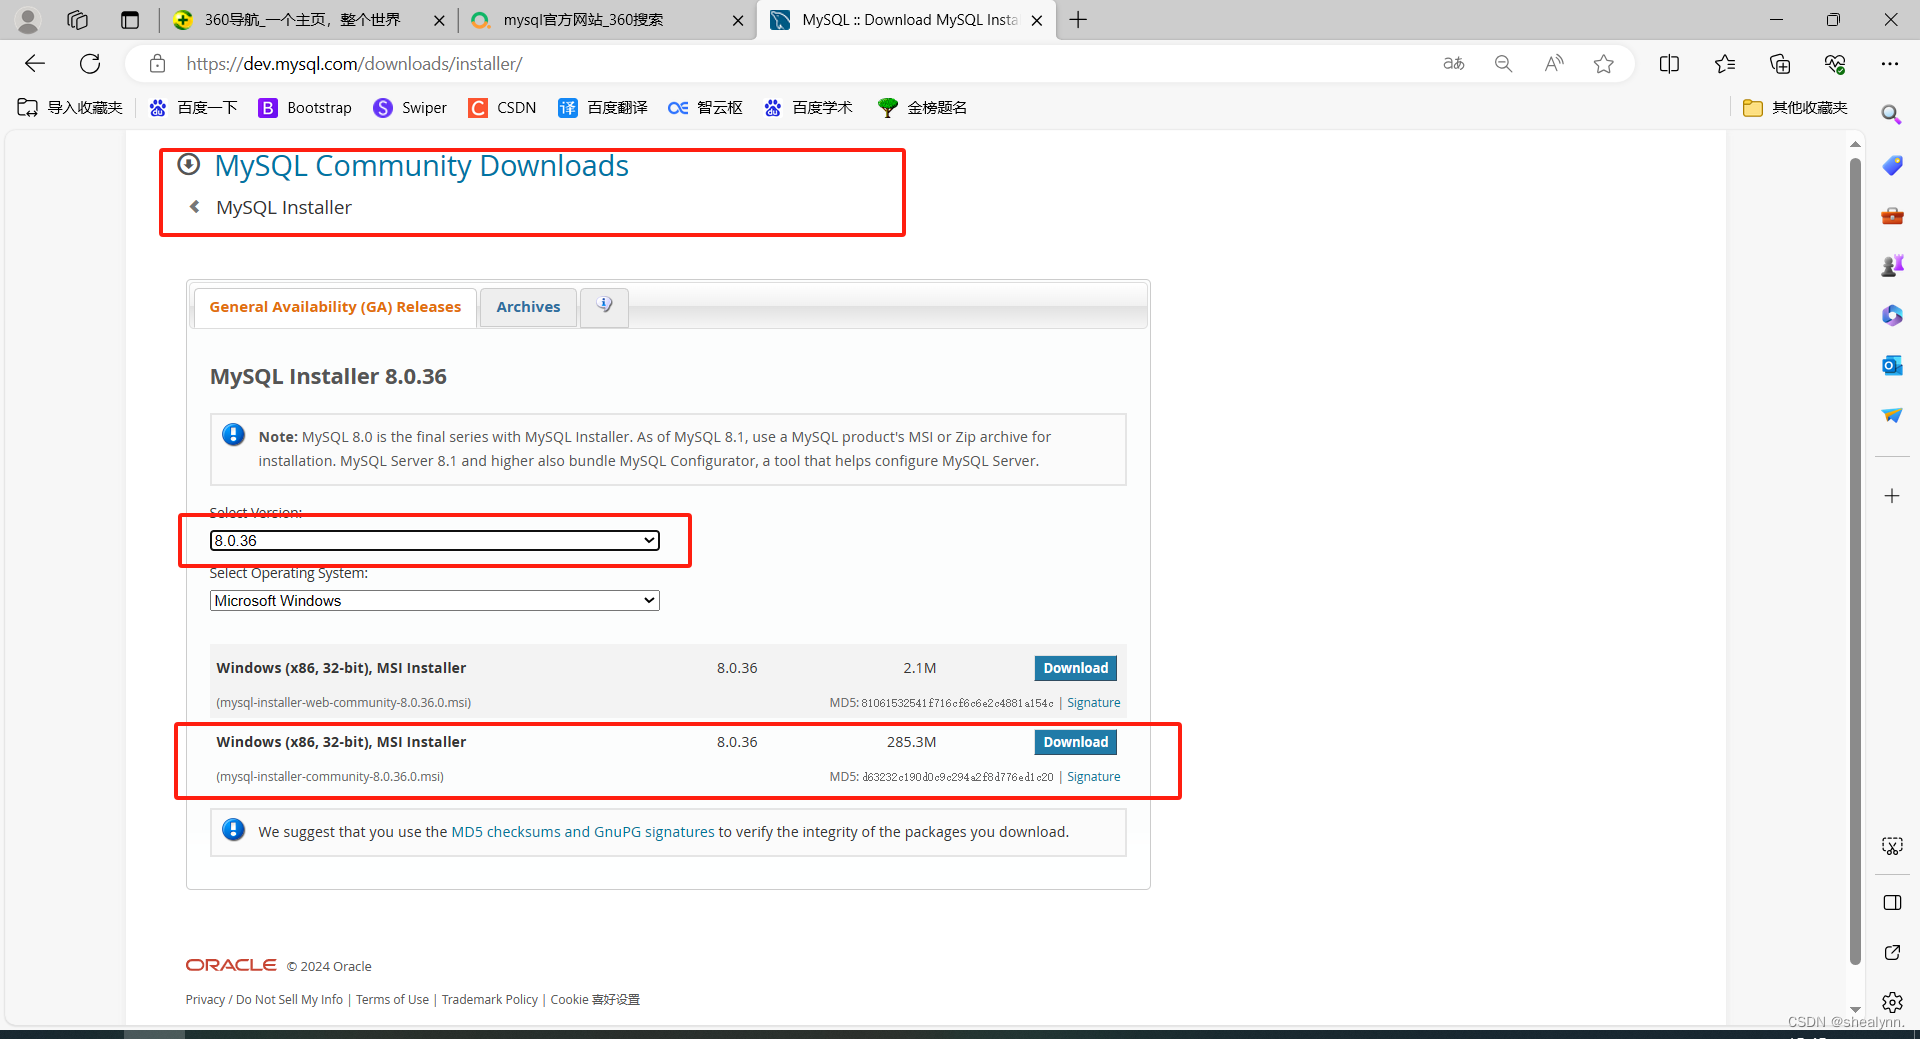Open a new browser tab
This screenshot has height=1039, width=1920.
(x=1078, y=20)
